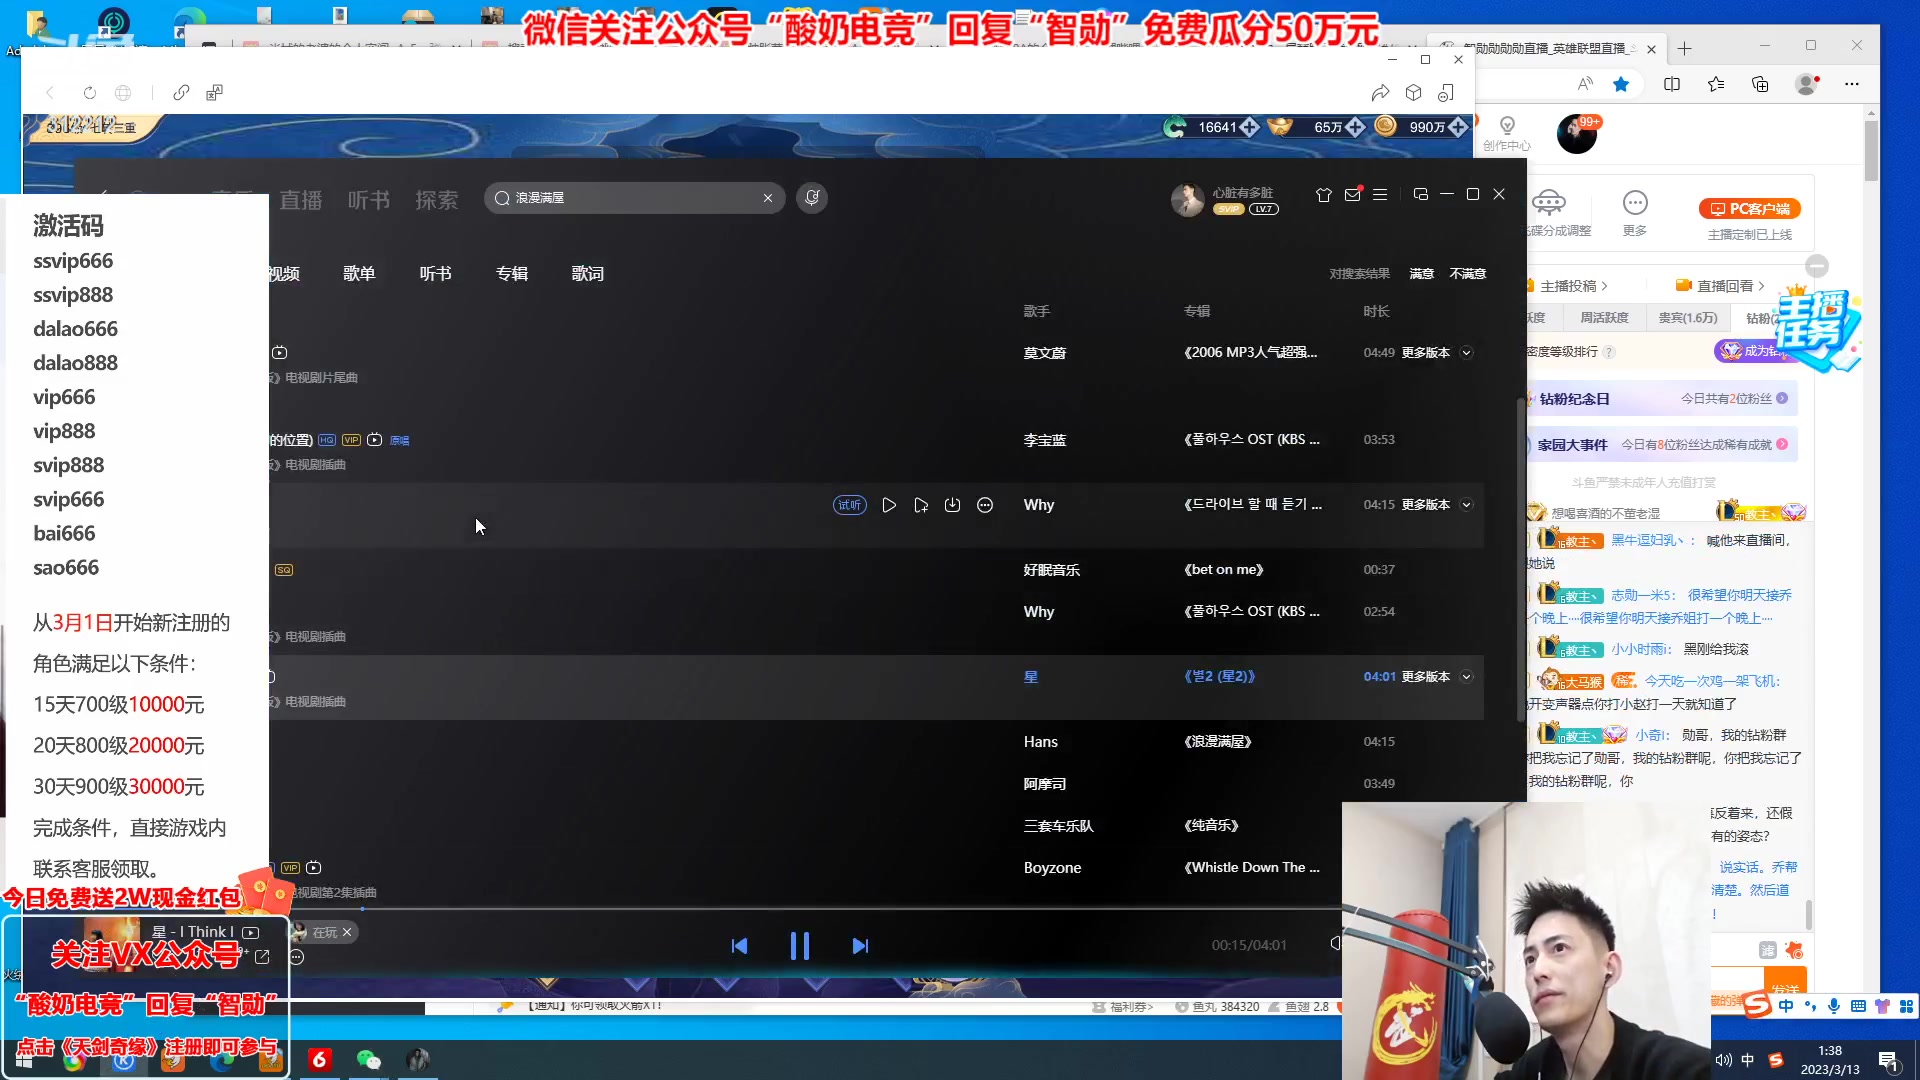Refresh the inner browser page
The image size is (1920, 1080).
(x=90, y=93)
